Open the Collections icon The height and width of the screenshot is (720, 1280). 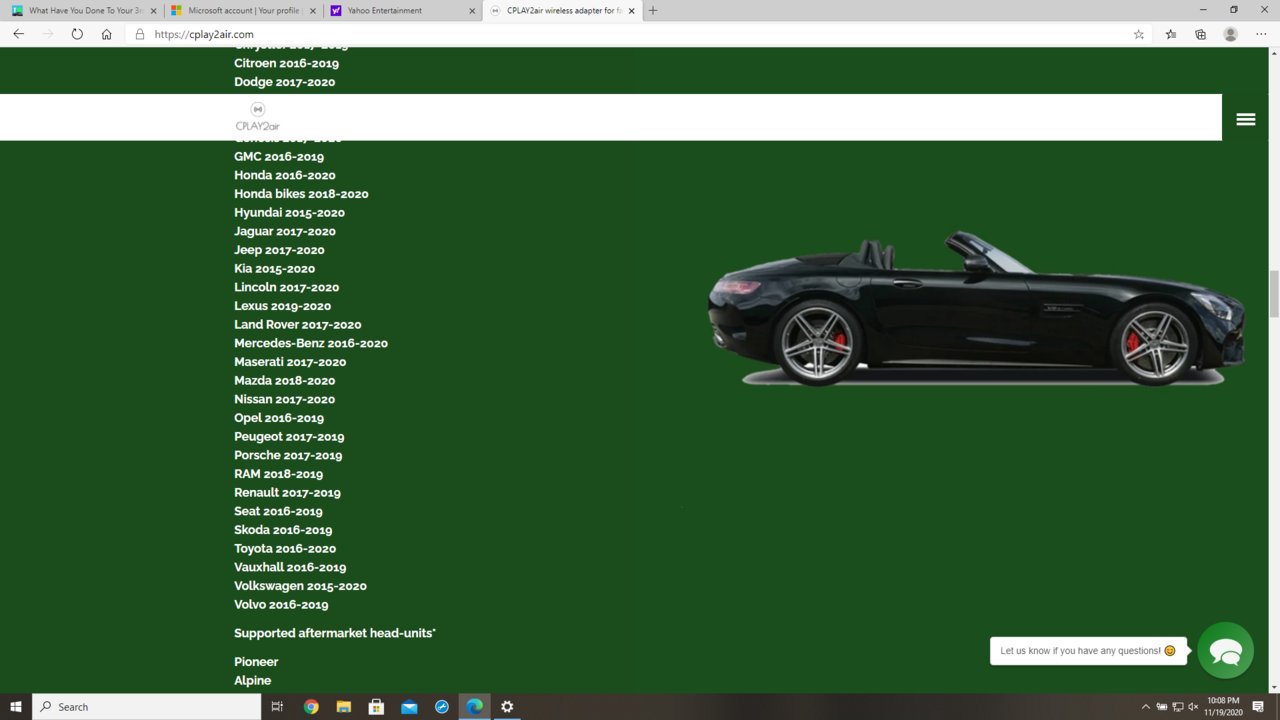coord(1200,34)
